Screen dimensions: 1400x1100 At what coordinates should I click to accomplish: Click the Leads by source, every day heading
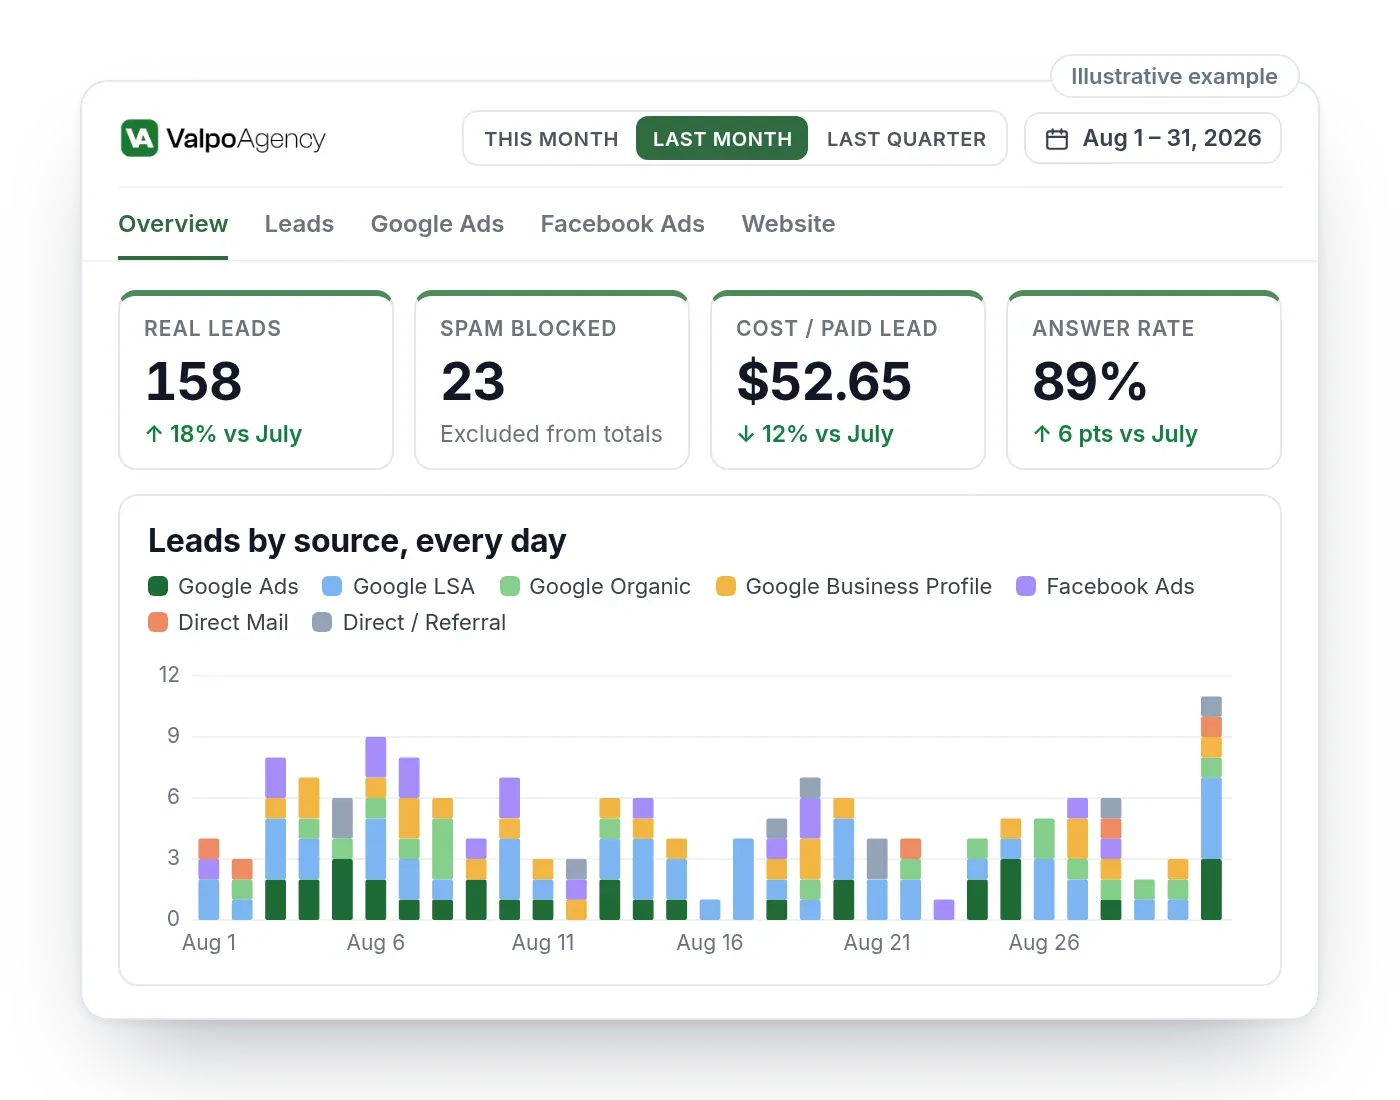357,541
